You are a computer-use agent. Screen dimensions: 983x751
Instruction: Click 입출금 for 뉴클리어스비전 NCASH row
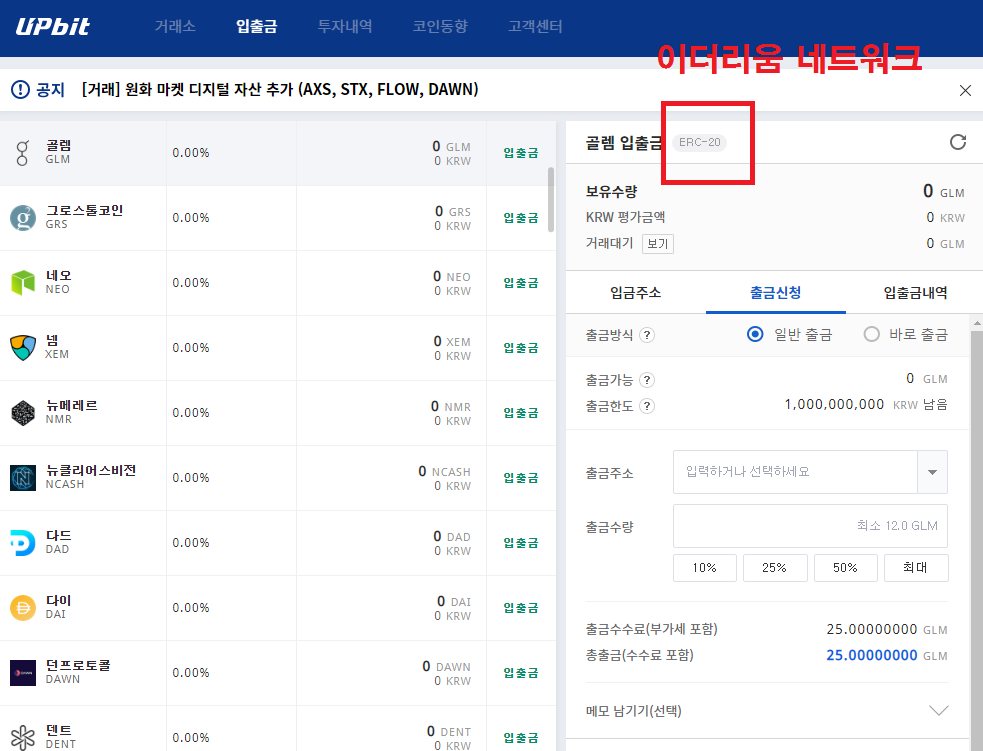pyautogui.click(x=521, y=478)
